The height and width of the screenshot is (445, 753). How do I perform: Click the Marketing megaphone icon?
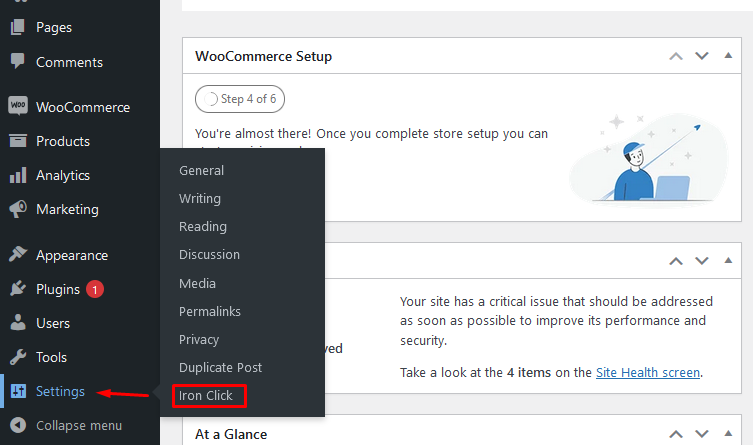coord(17,209)
